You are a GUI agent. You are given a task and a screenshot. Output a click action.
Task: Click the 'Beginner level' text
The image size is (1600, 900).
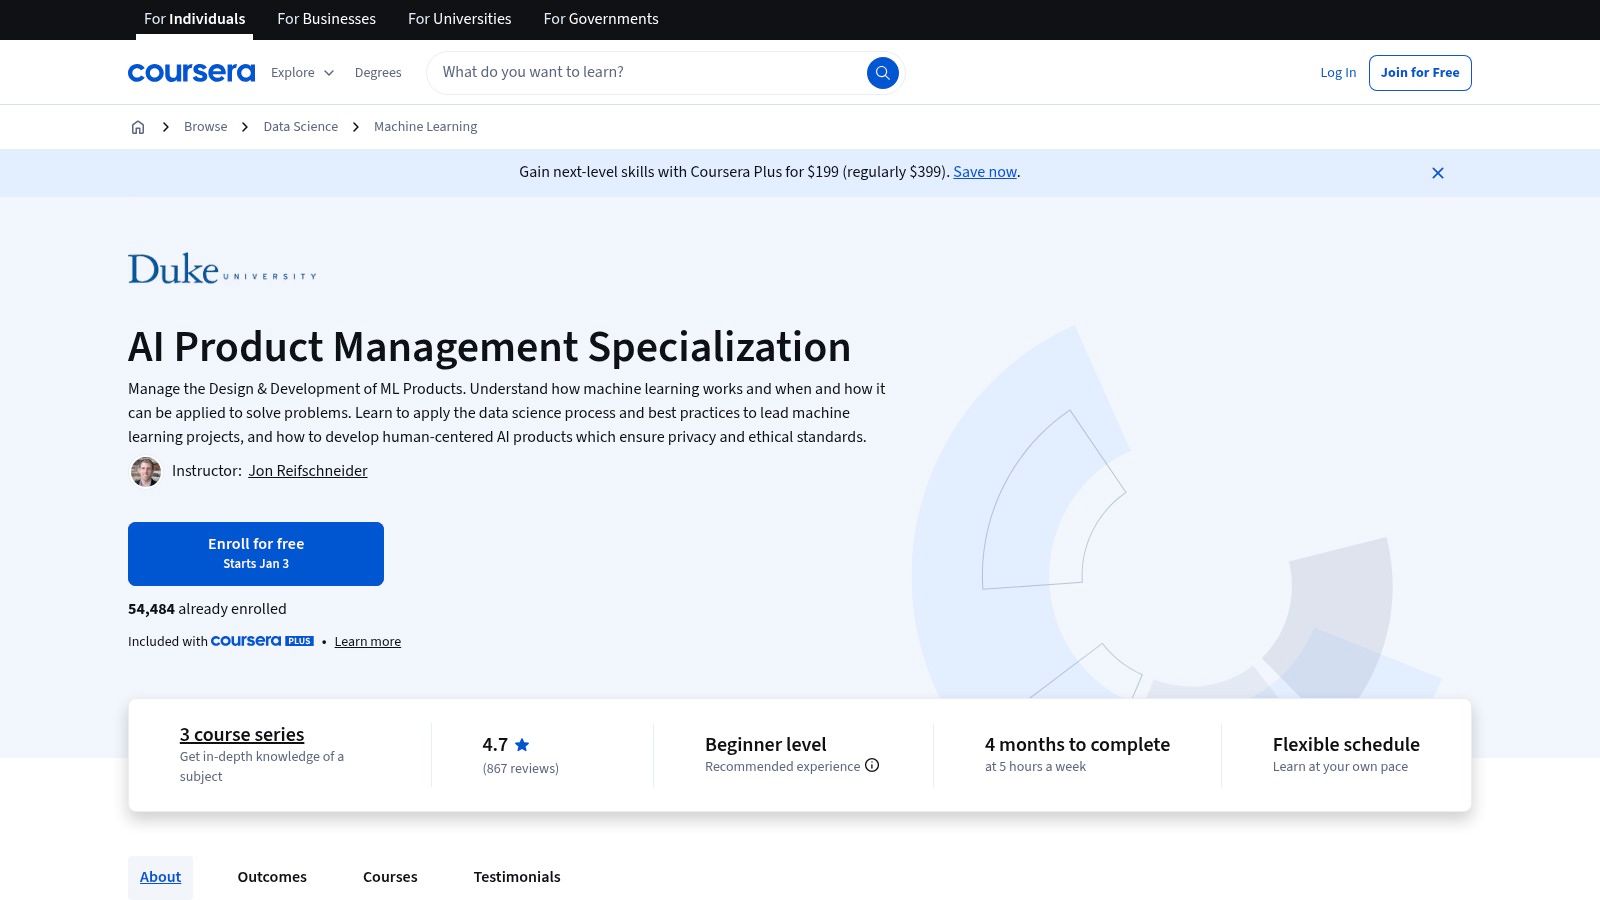pos(766,744)
